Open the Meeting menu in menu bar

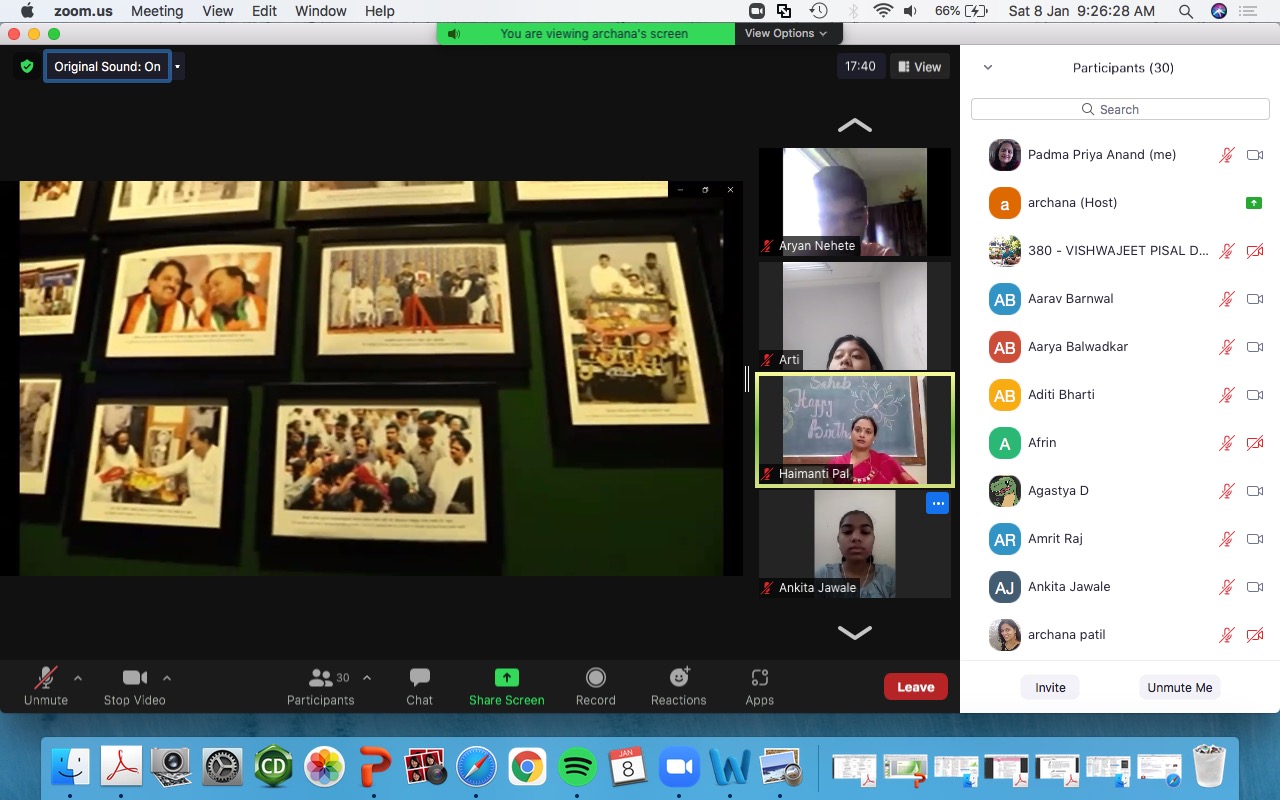click(x=157, y=11)
